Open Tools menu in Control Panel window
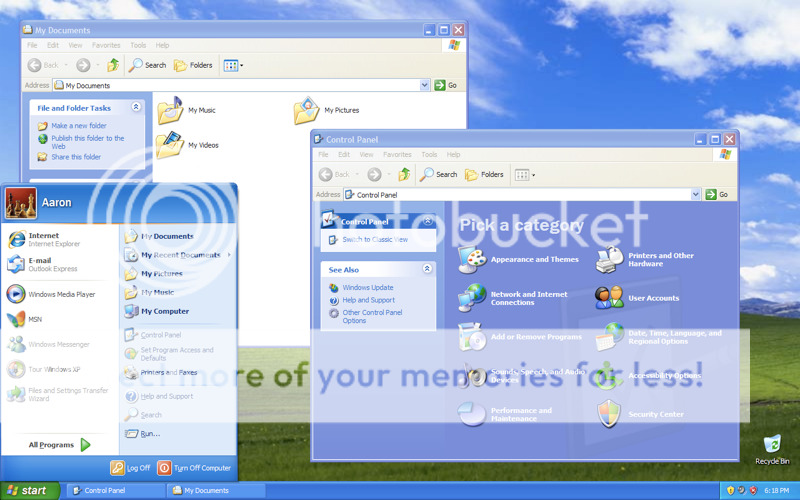This screenshot has width=800, height=500. (x=429, y=155)
